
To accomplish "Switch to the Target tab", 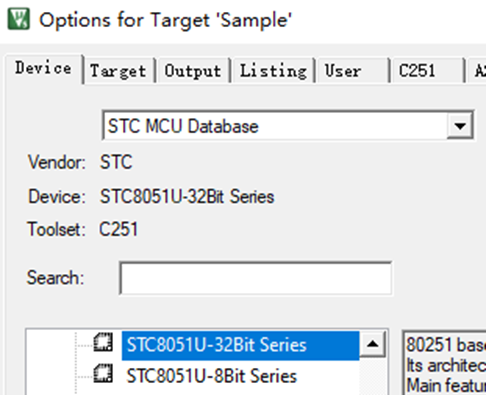I will pyautogui.click(x=118, y=70).
